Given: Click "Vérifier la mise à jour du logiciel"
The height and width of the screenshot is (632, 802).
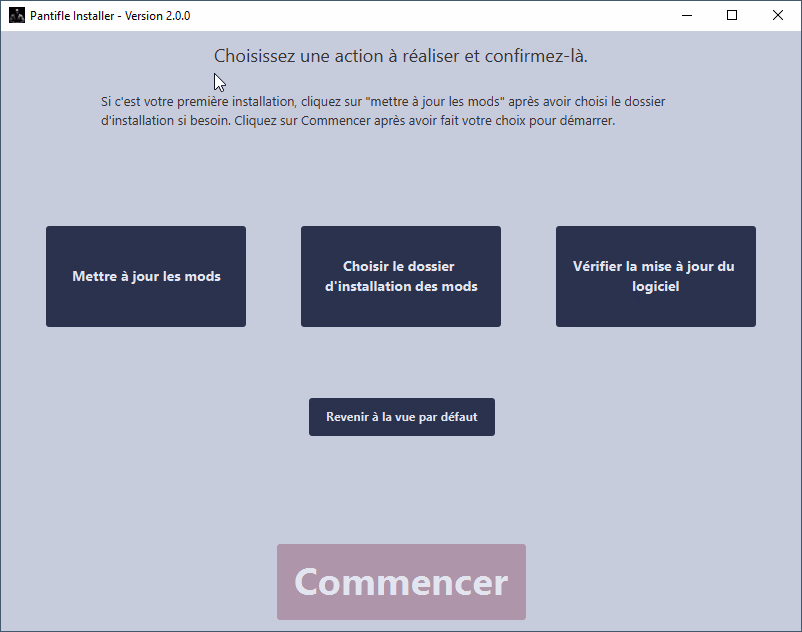Looking at the screenshot, I should coord(655,276).
